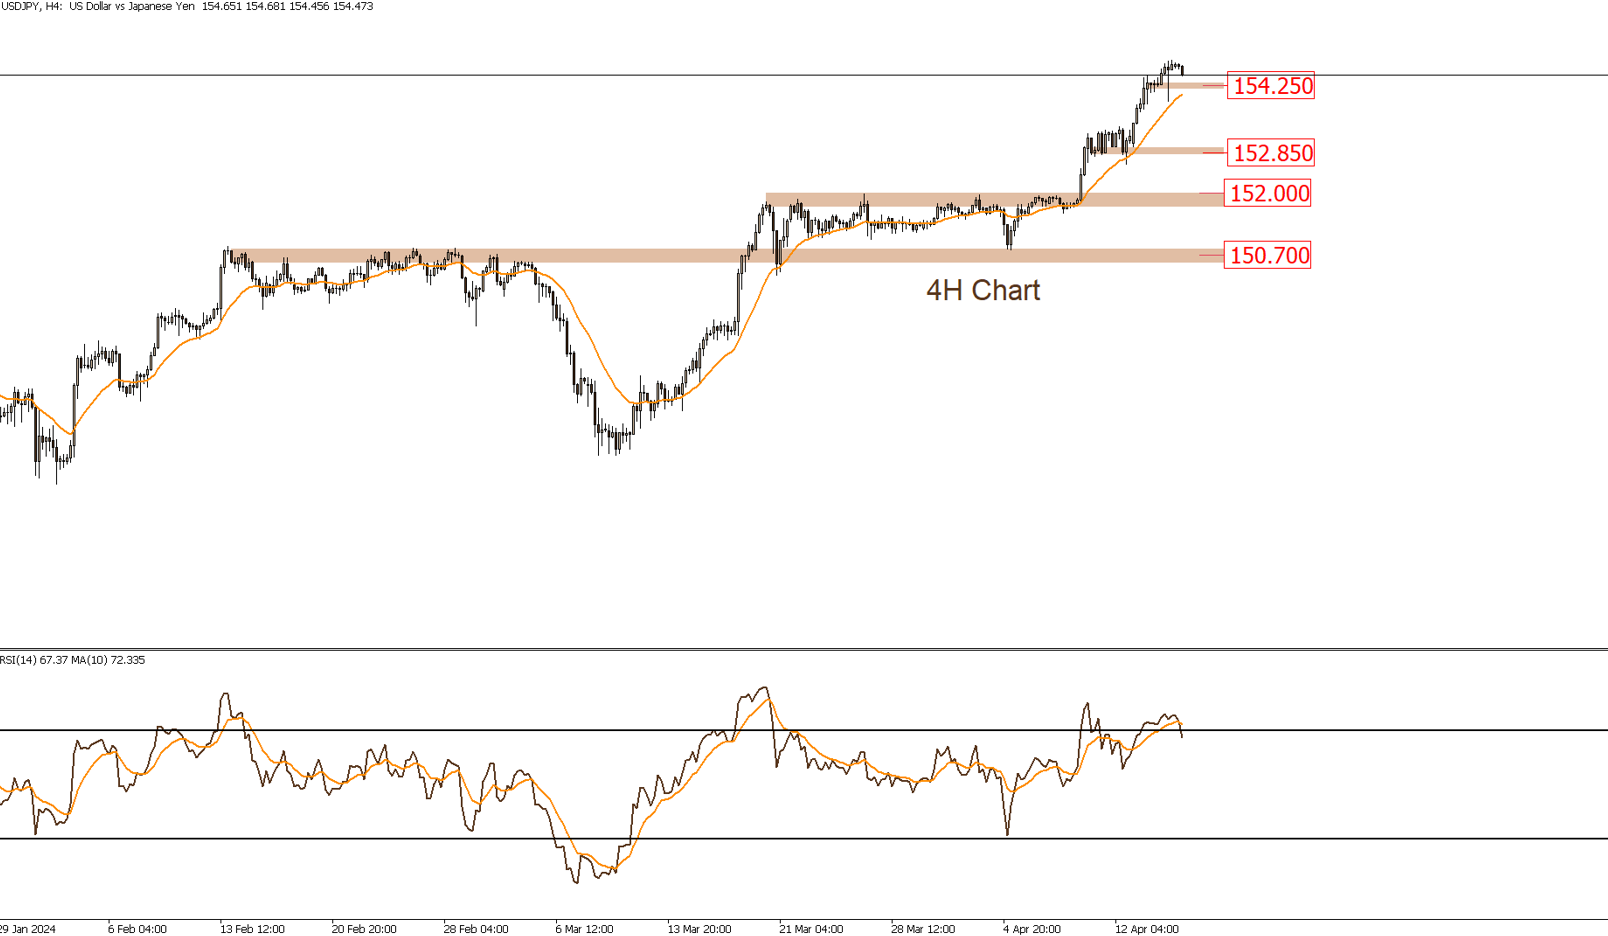The width and height of the screenshot is (1608, 936).
Task: Click the 4 Apr 20:00 time label
Action: point(1032,929)
